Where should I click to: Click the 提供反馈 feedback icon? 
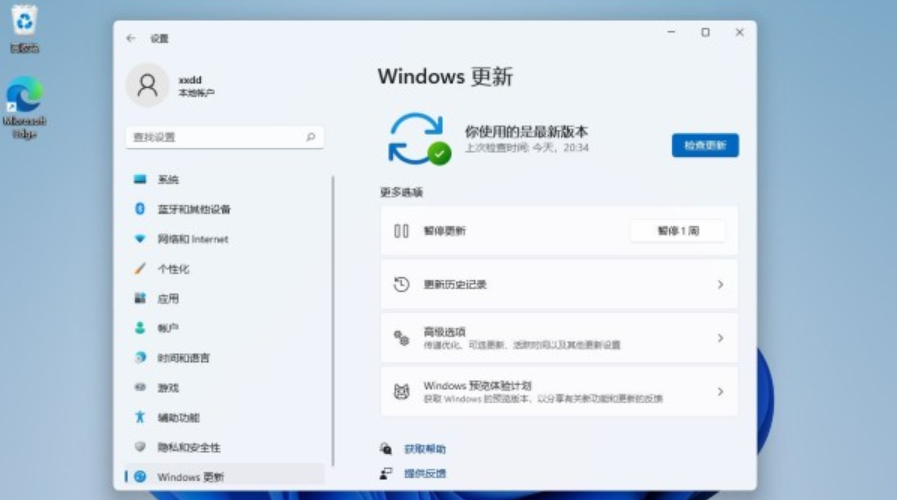click(386, 473)
